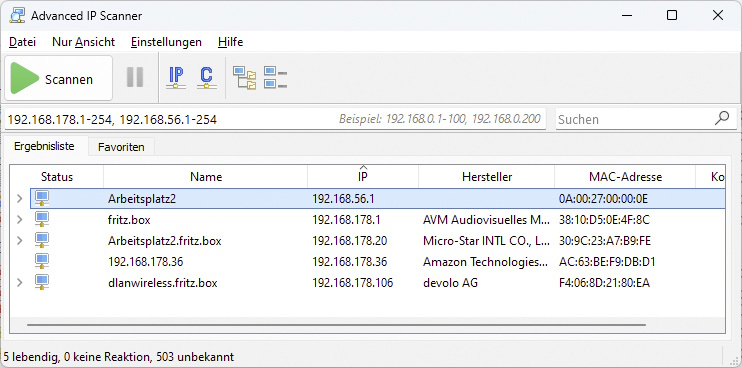Start scan with the Scannen button
The image size is (742, 368).
(x=59, y=78)
